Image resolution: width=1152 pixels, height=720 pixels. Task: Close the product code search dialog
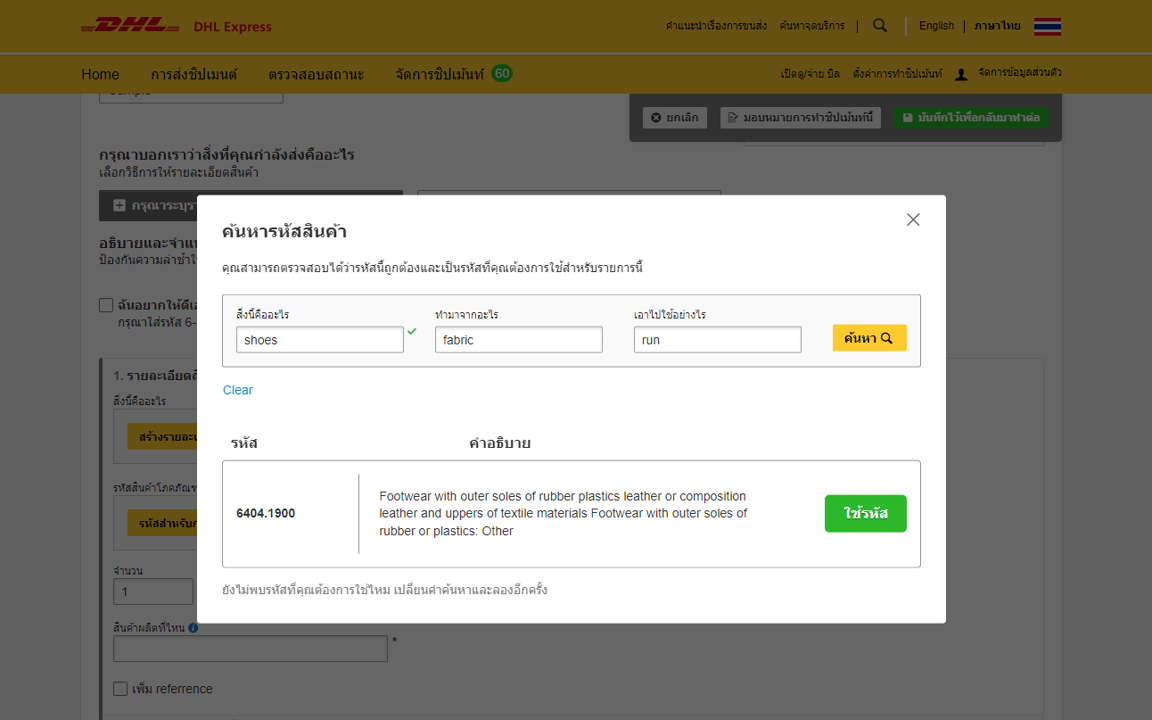(912, 220)
